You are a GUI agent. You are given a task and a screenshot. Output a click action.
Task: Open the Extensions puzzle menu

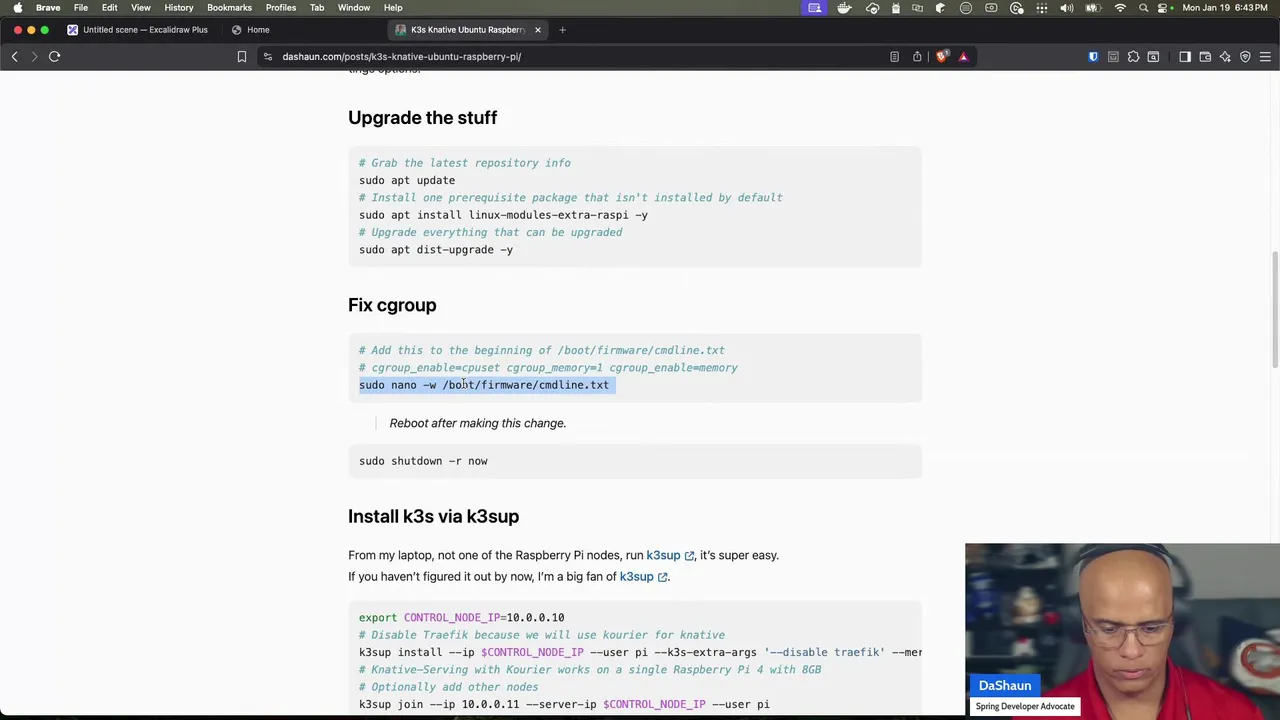click(x=1133, y=57)
